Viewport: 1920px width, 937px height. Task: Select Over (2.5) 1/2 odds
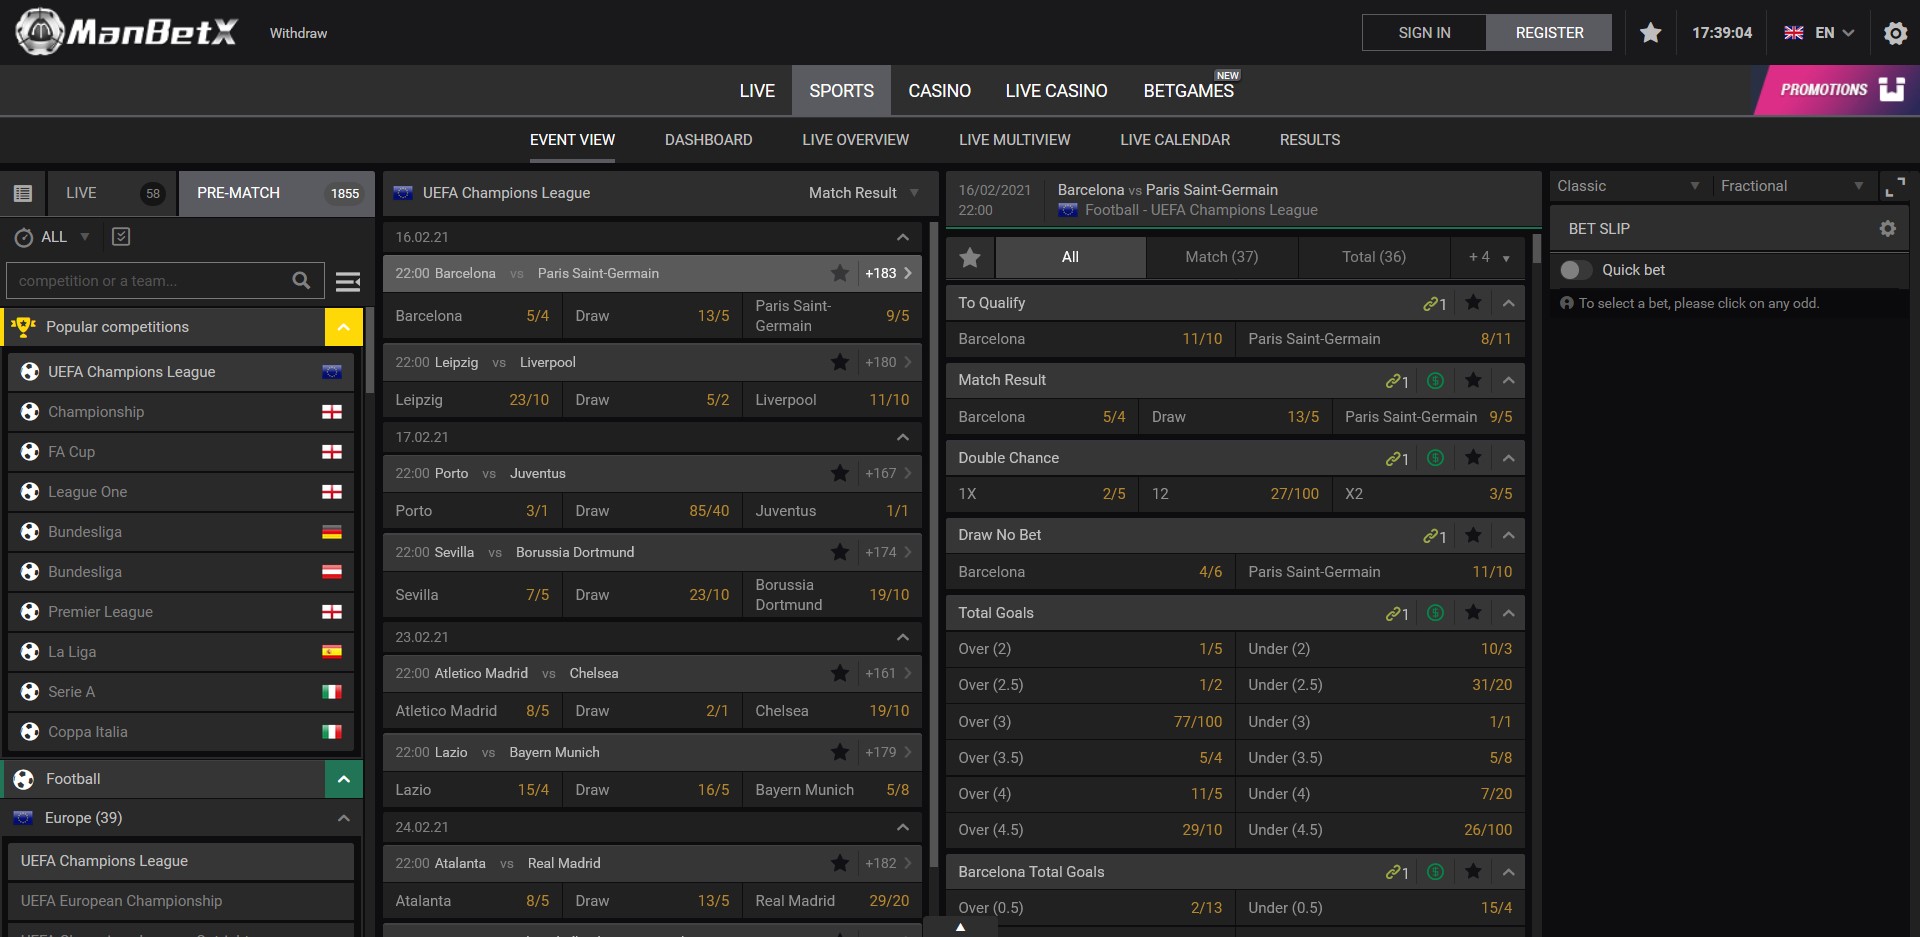pyautogui.click(x=1090, y=685)
